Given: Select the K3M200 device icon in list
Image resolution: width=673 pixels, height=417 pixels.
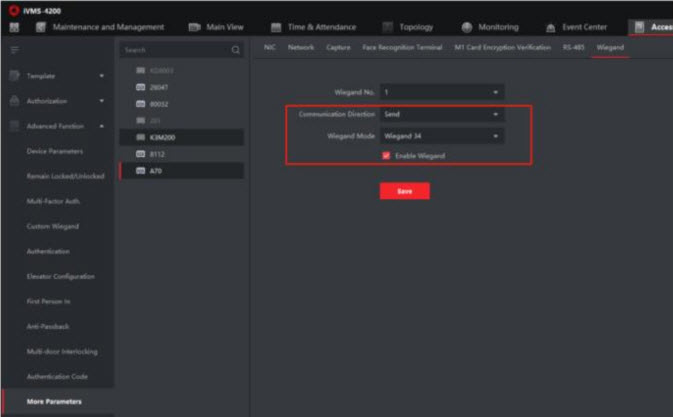Looking at the screenshot, I should point(141,137).
